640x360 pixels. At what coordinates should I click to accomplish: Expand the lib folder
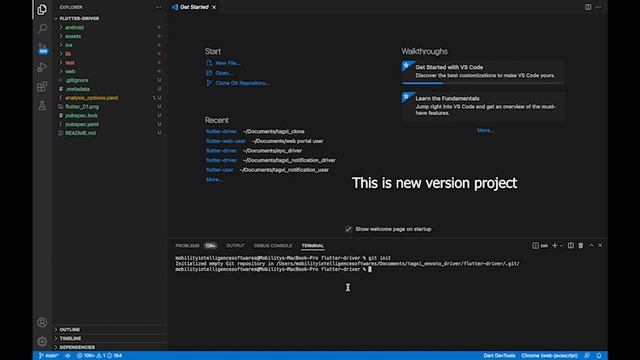(x=60, y=54)
